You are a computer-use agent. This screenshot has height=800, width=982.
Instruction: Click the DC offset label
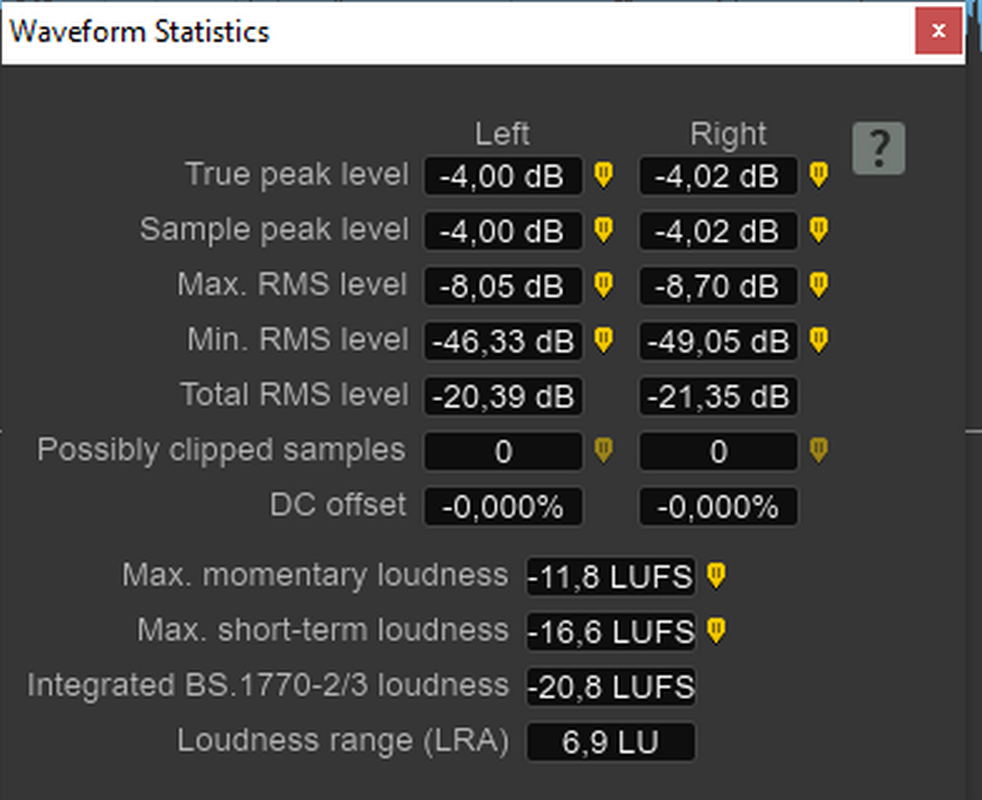pos(338,505)
